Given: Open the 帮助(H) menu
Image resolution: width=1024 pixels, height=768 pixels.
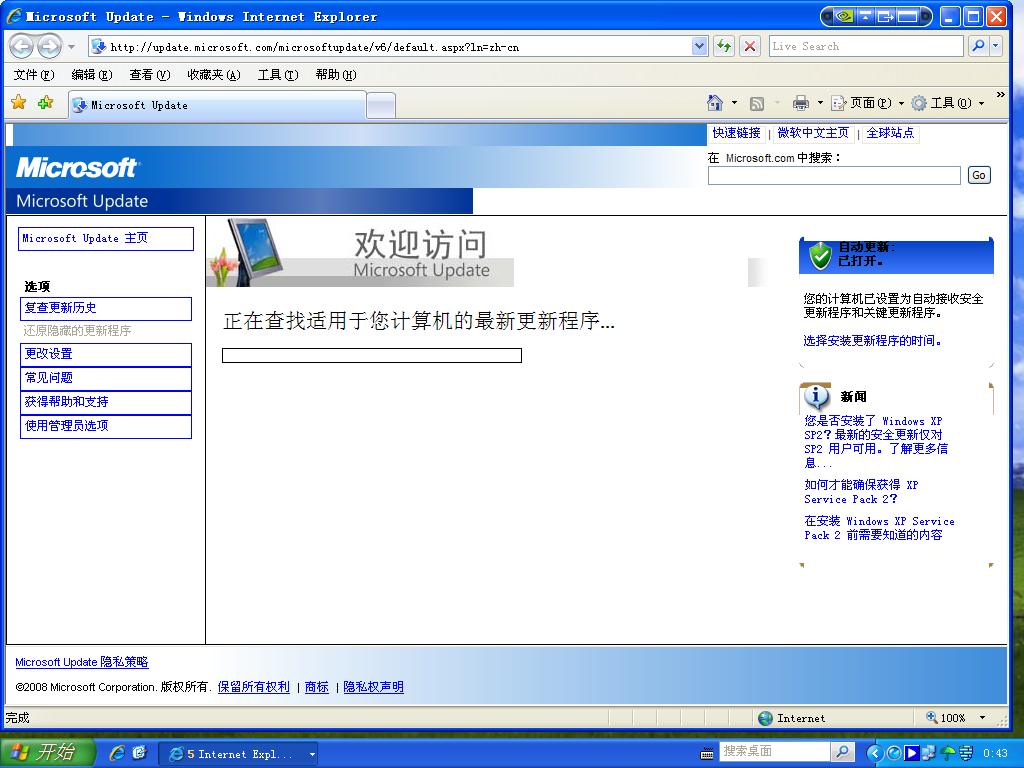Looking at the screenshot, I should tap(336, 75).
